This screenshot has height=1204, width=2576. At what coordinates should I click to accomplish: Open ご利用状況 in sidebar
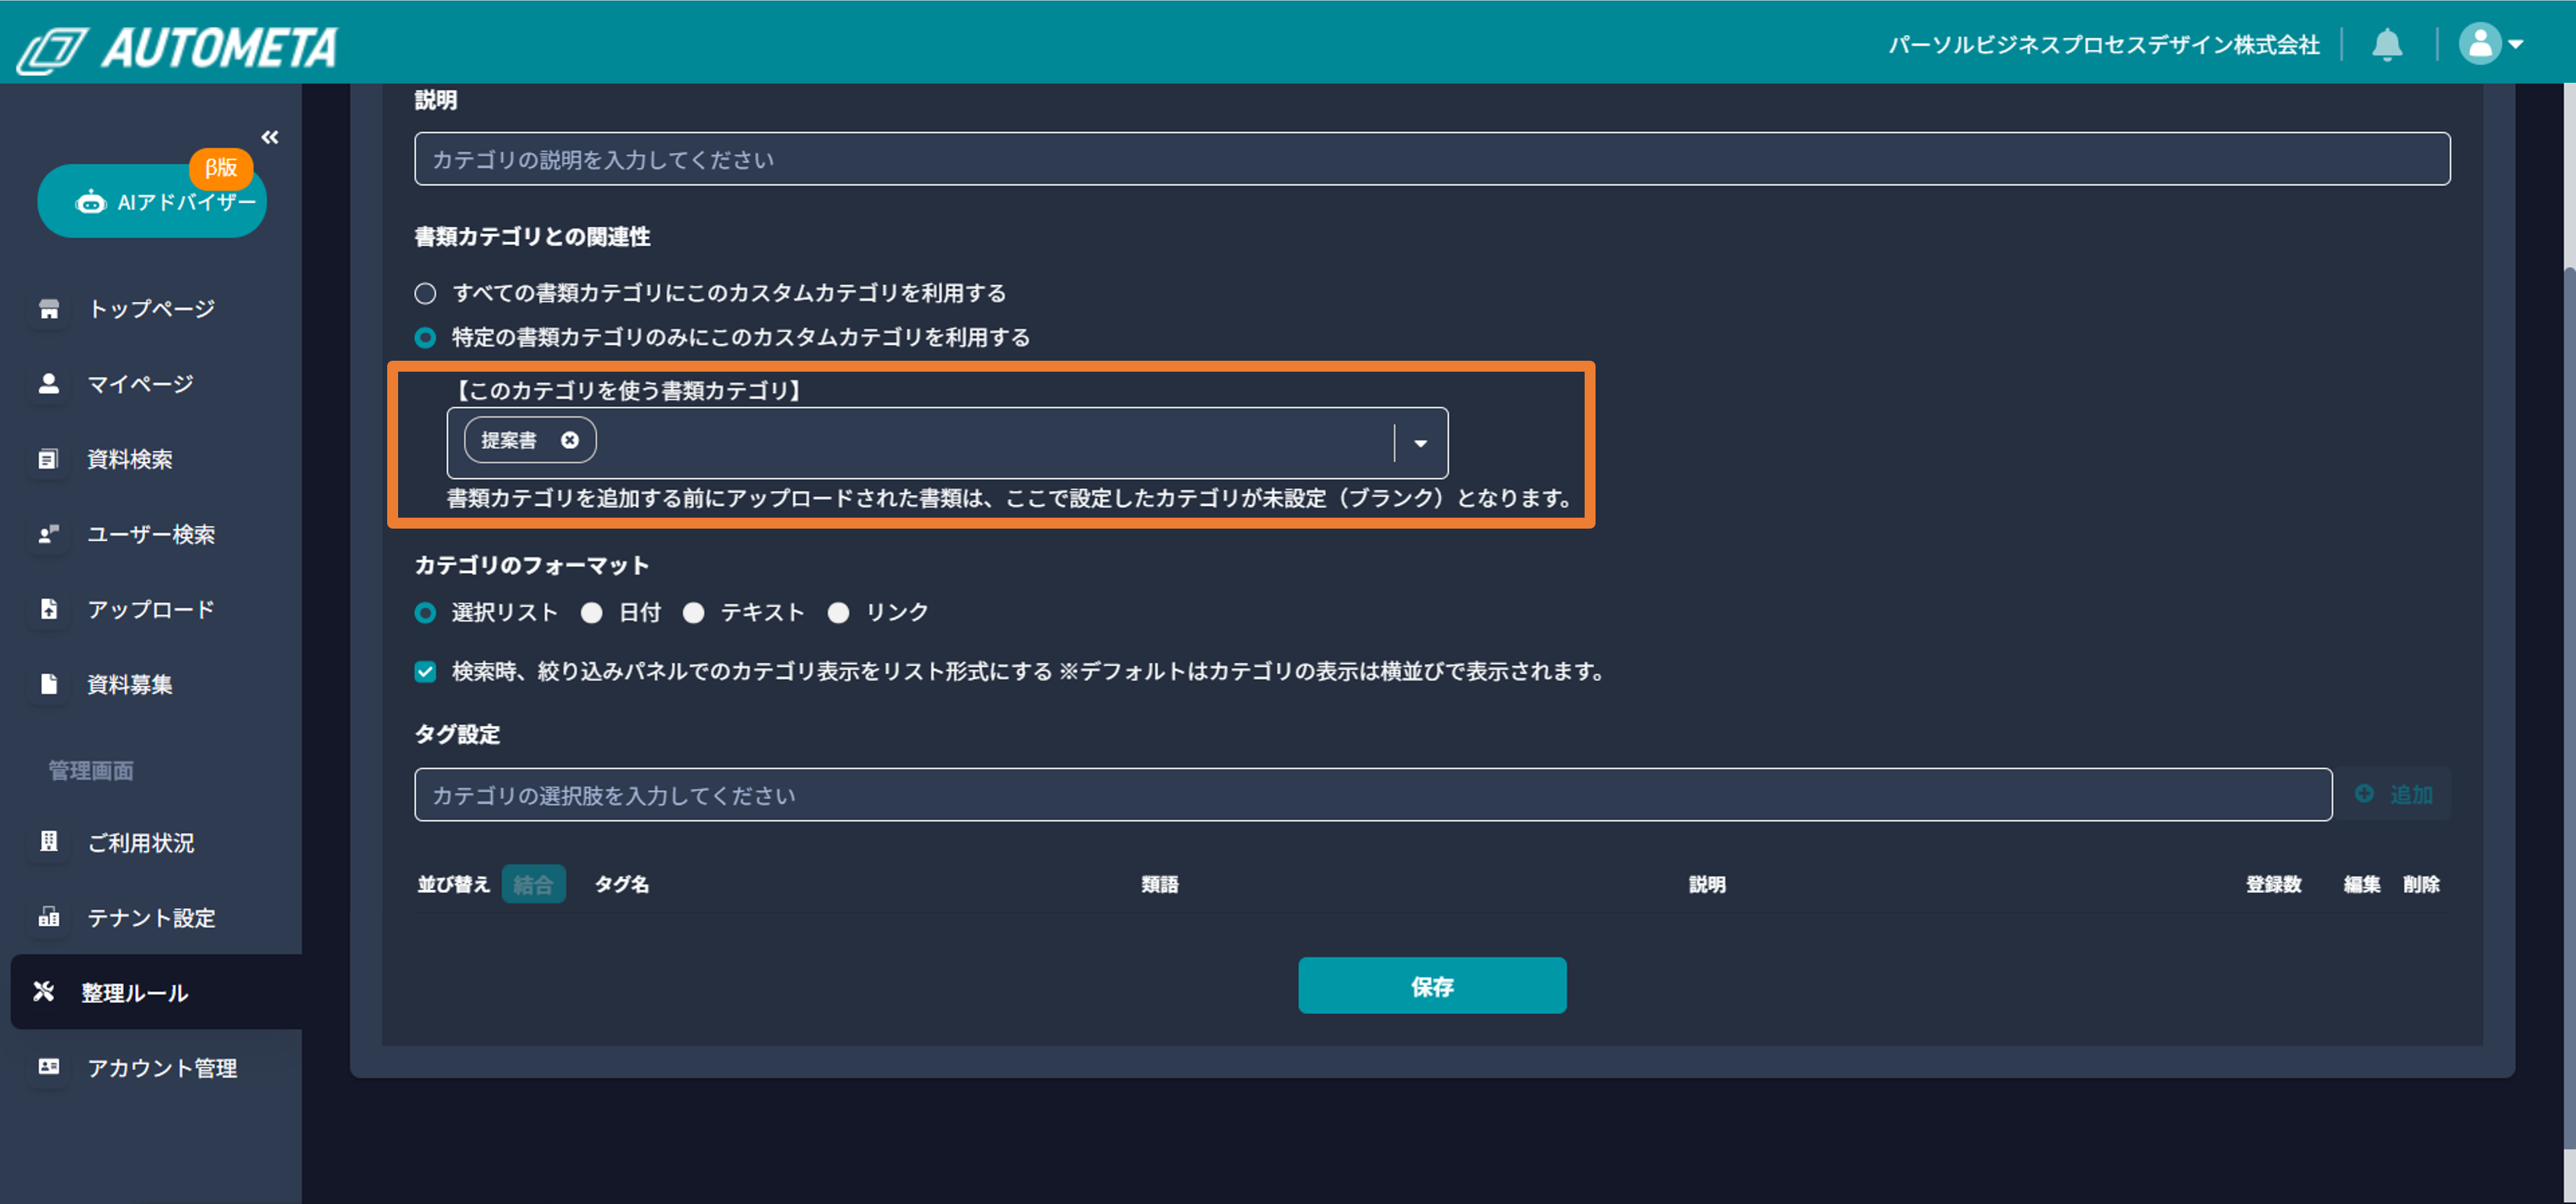tap(141, 842)
